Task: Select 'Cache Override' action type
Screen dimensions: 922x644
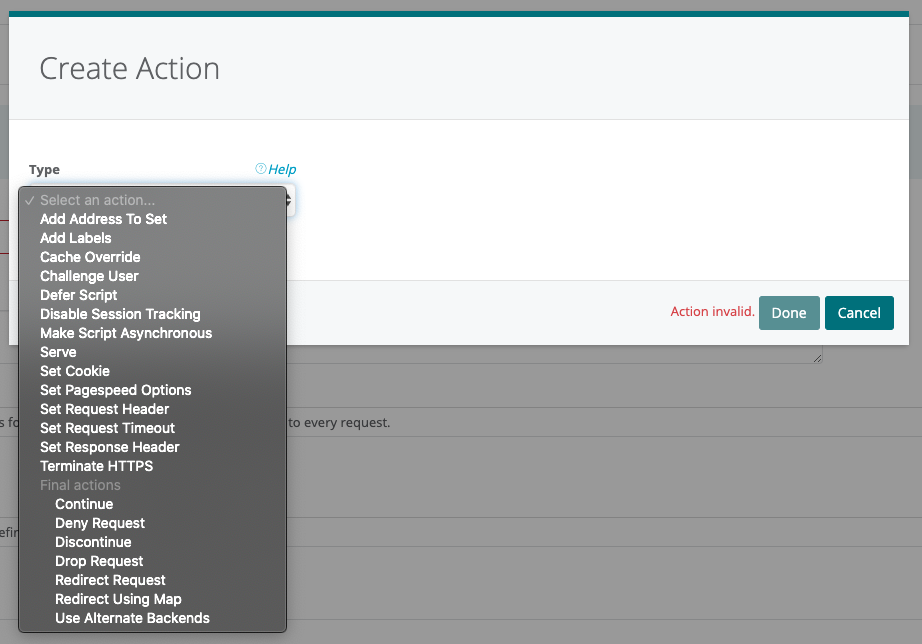Action: 90,257
